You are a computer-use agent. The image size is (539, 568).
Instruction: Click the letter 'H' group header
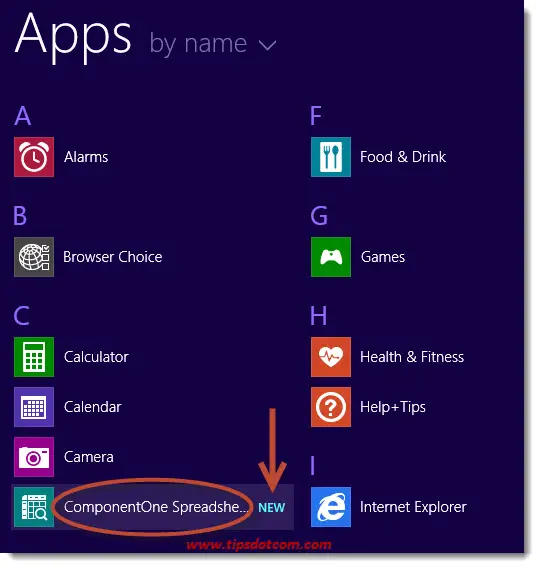[x=319, y=316]
